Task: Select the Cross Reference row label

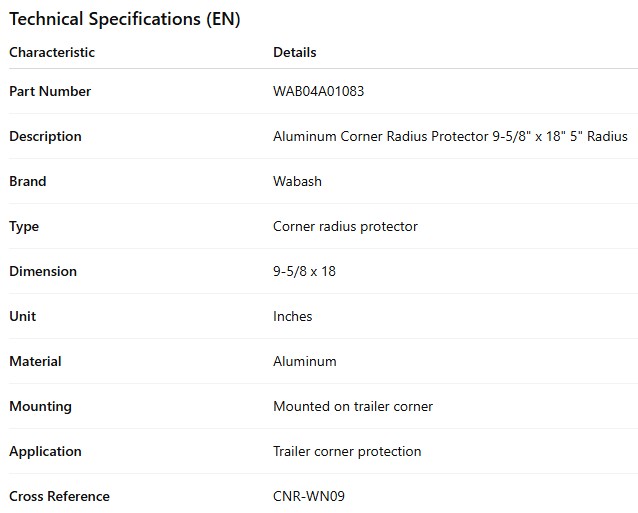Action: pos(59,496)
